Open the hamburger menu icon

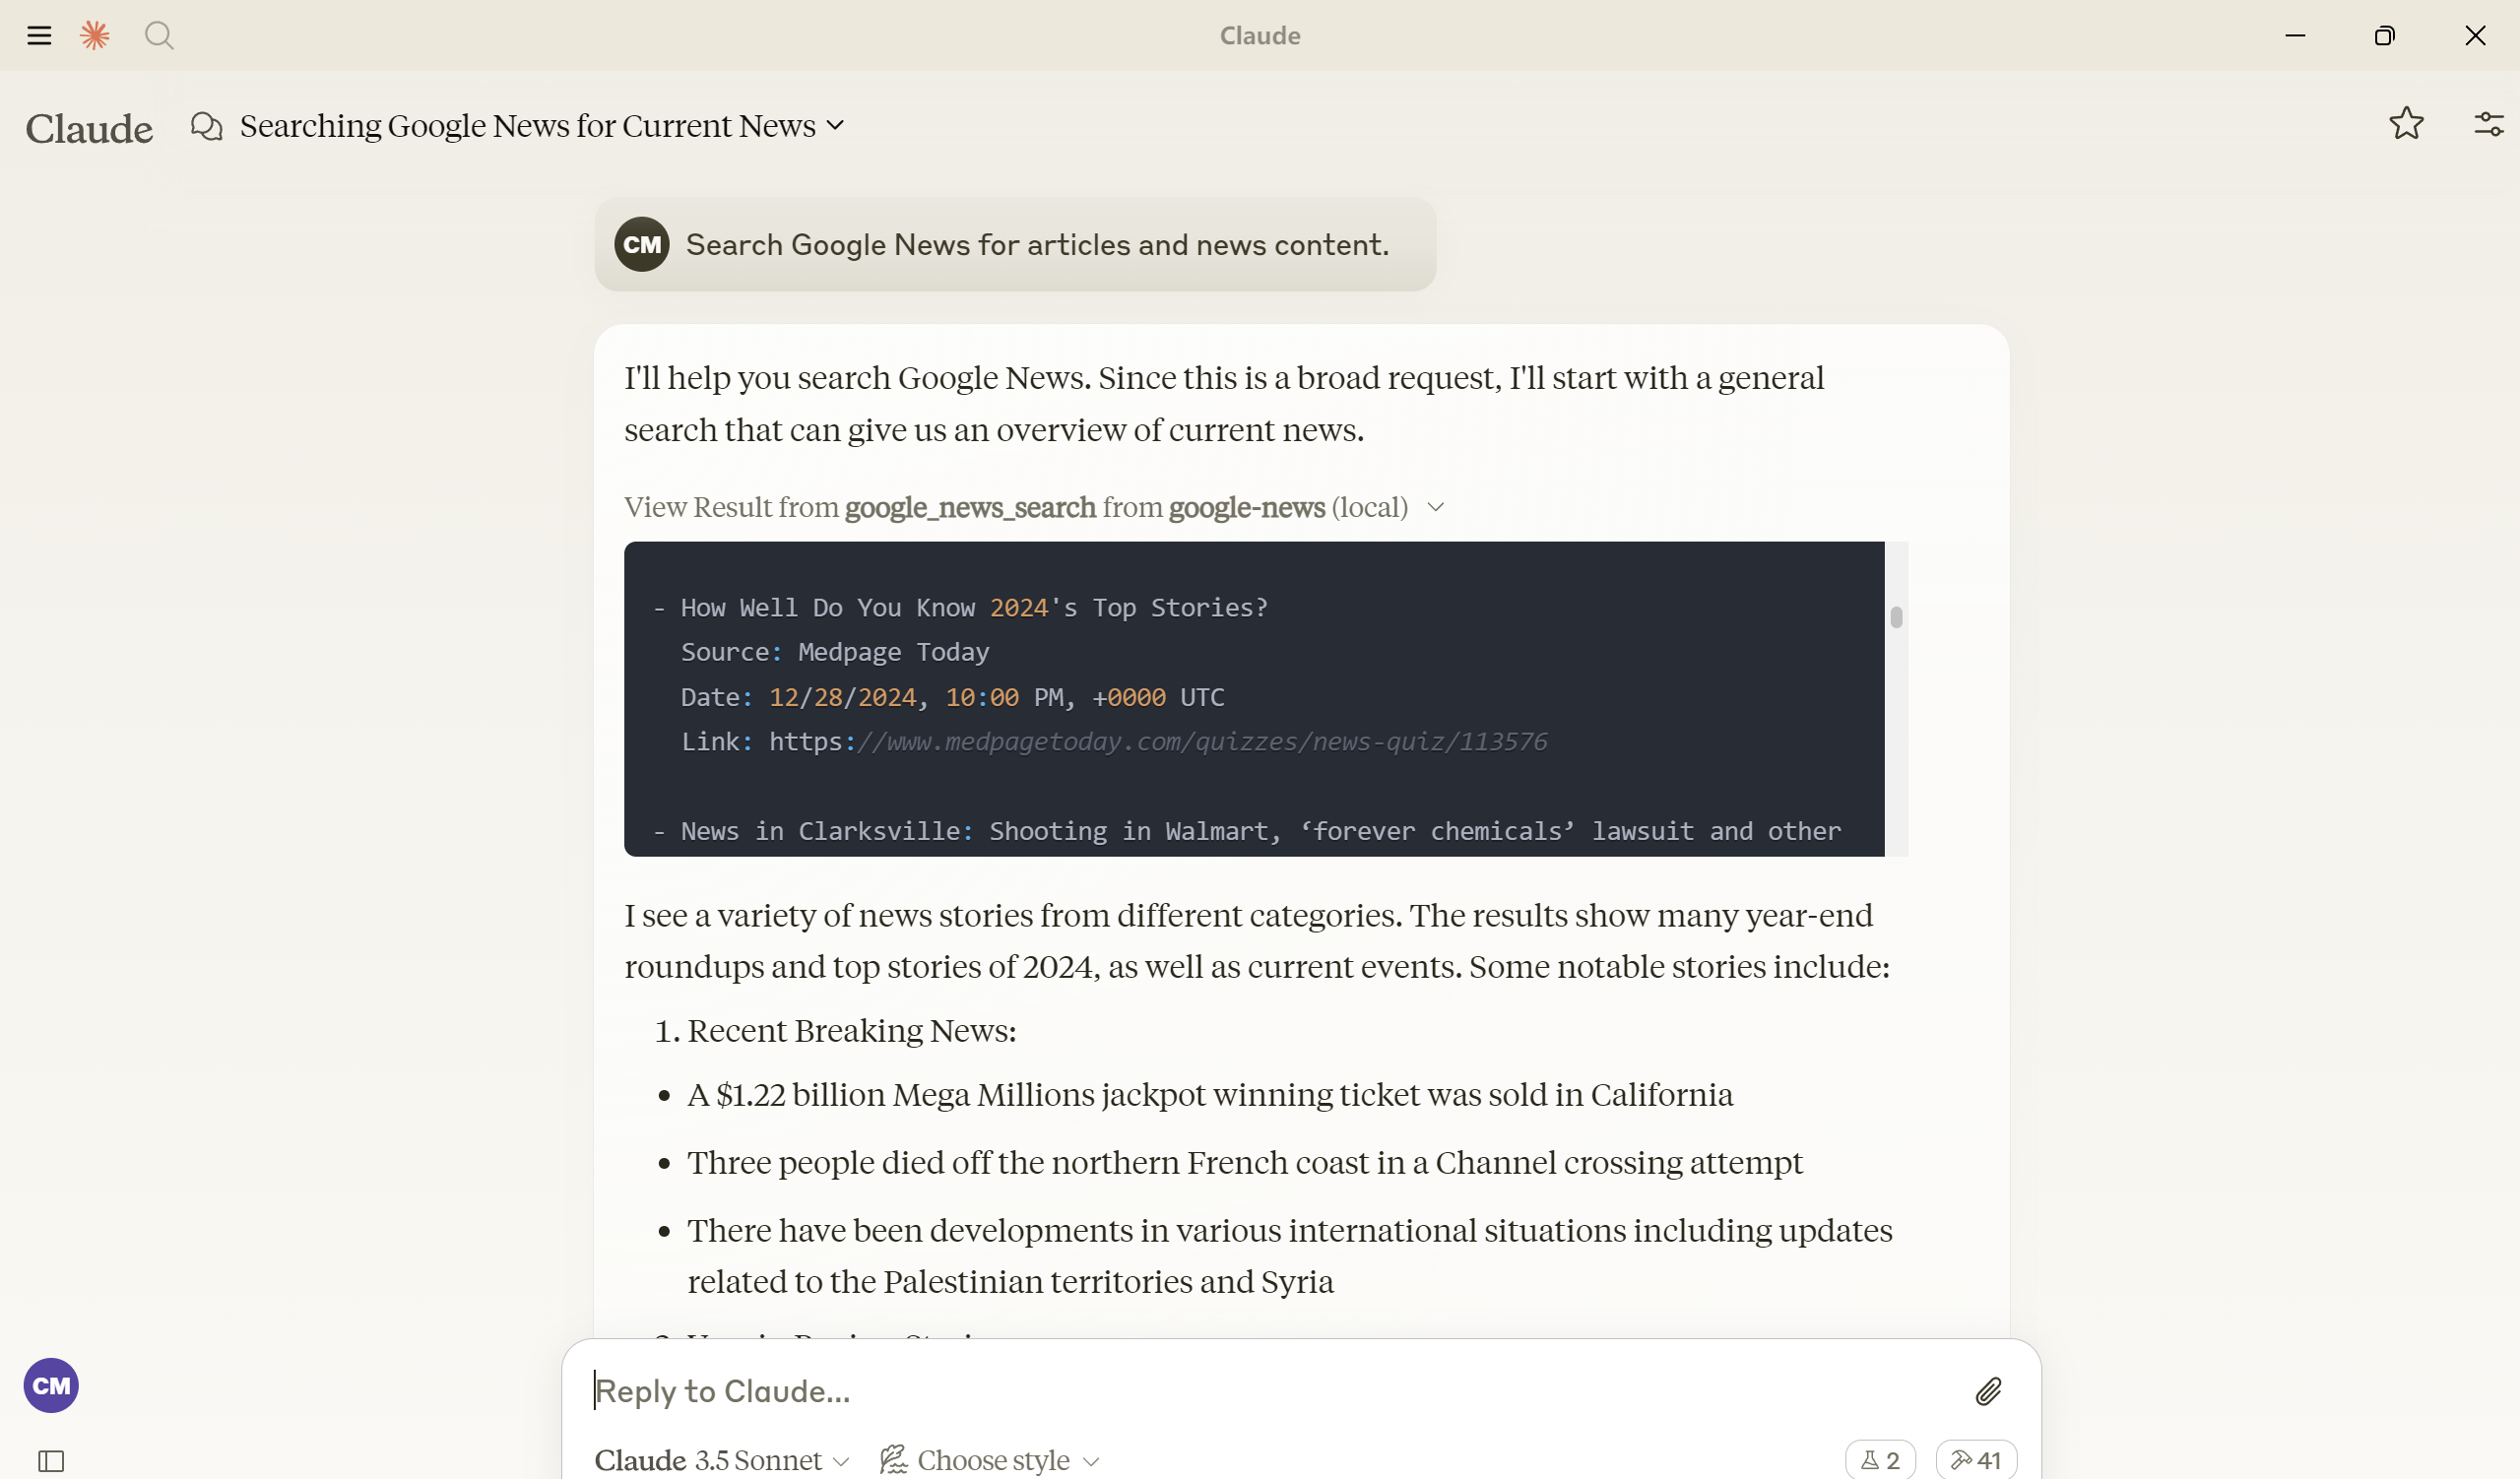pos(39,36)
